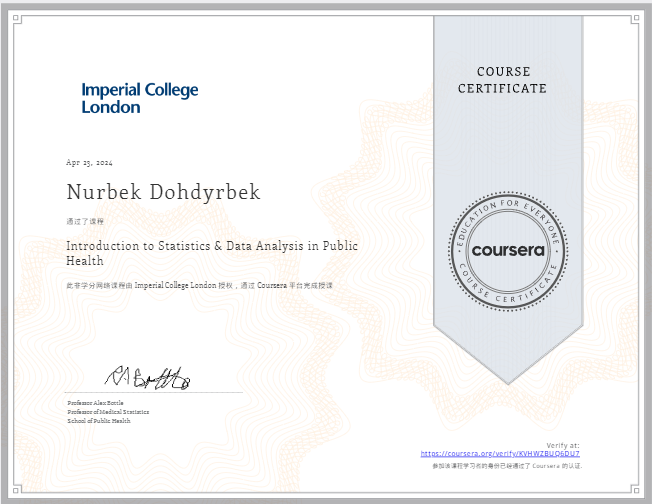Click the course title 'Introduction to Statistics & Data Analysis'
652x504 pixels.
coord(212,253)
